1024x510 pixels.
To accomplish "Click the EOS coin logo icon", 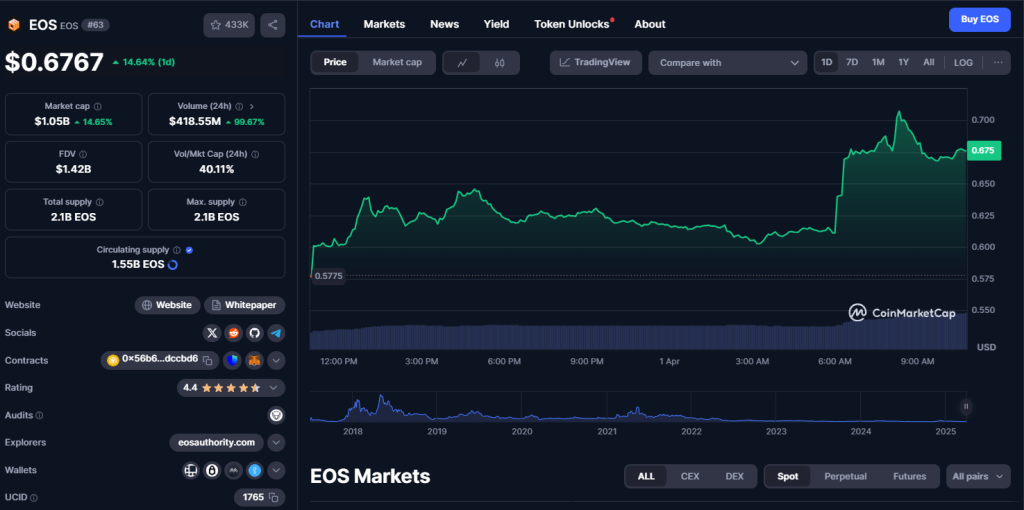I will [x=14, y=25].
